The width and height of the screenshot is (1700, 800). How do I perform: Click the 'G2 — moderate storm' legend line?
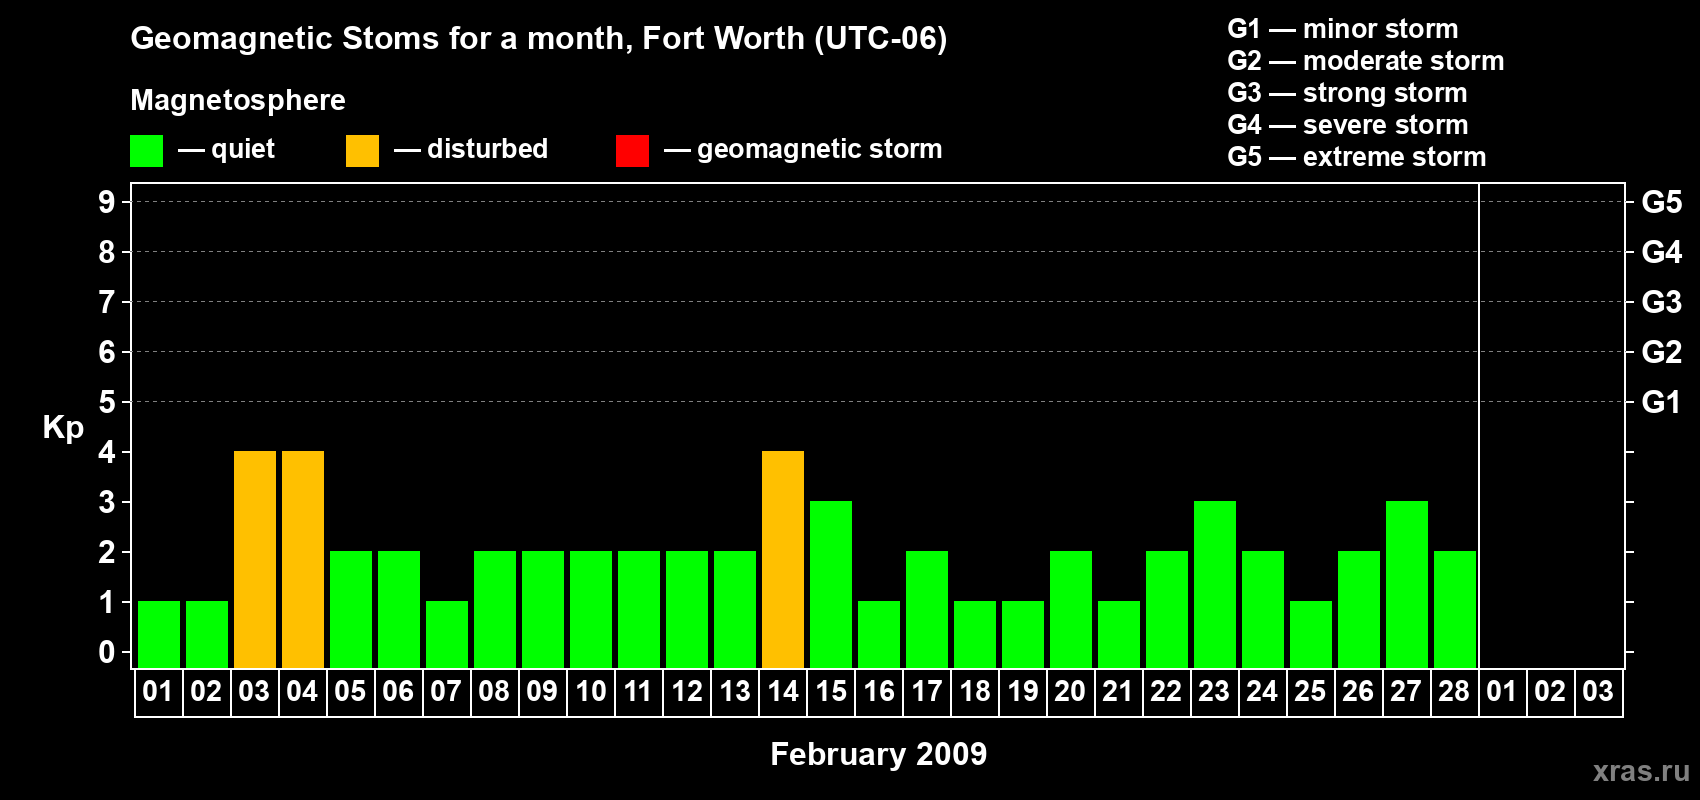(x=1365, y=61)
